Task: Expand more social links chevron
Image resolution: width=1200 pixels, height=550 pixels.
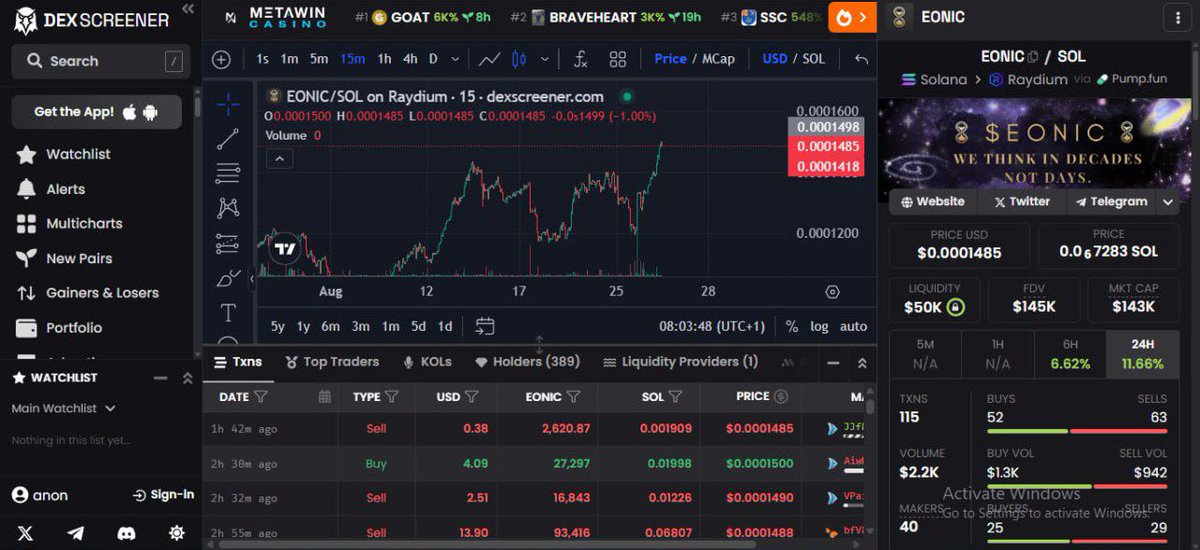Action: point(1167,202)
